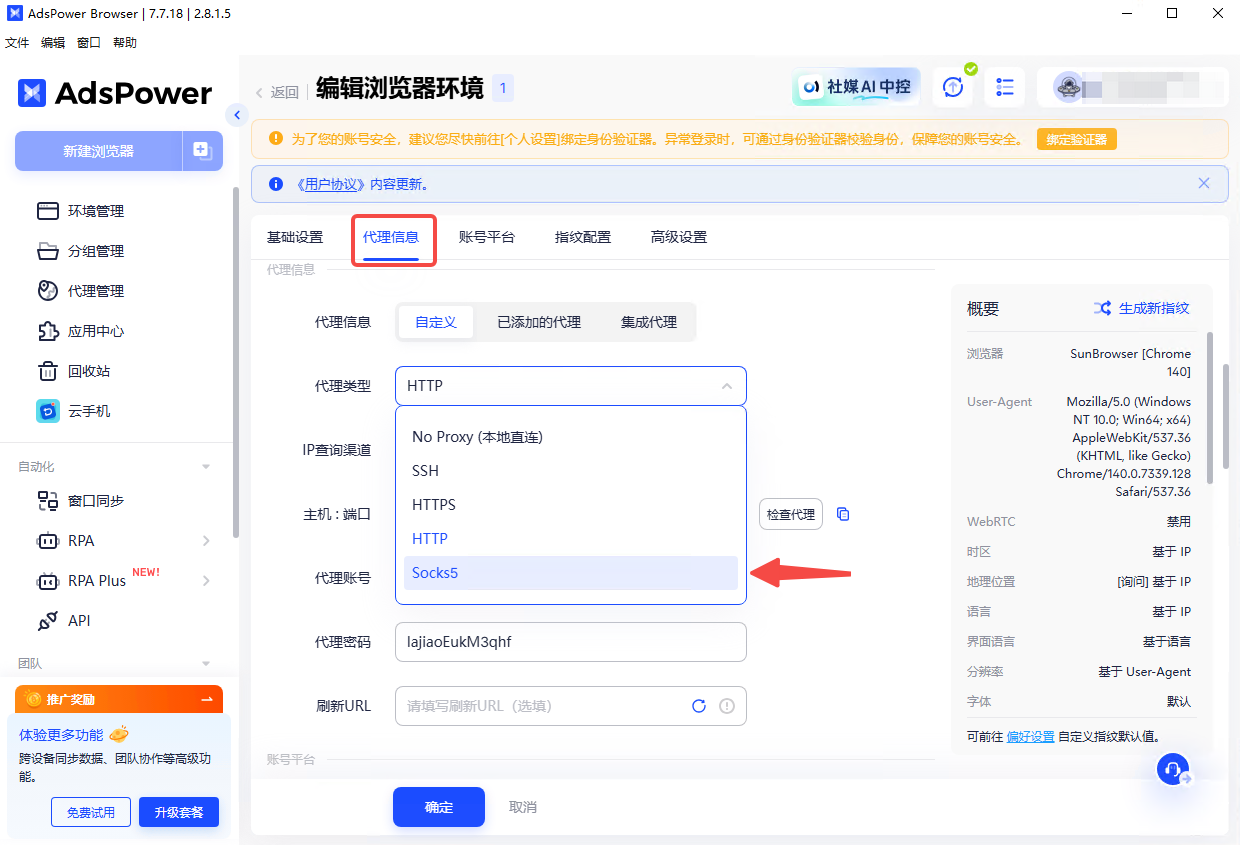Switch to the 指纹配置 tab

583,237
